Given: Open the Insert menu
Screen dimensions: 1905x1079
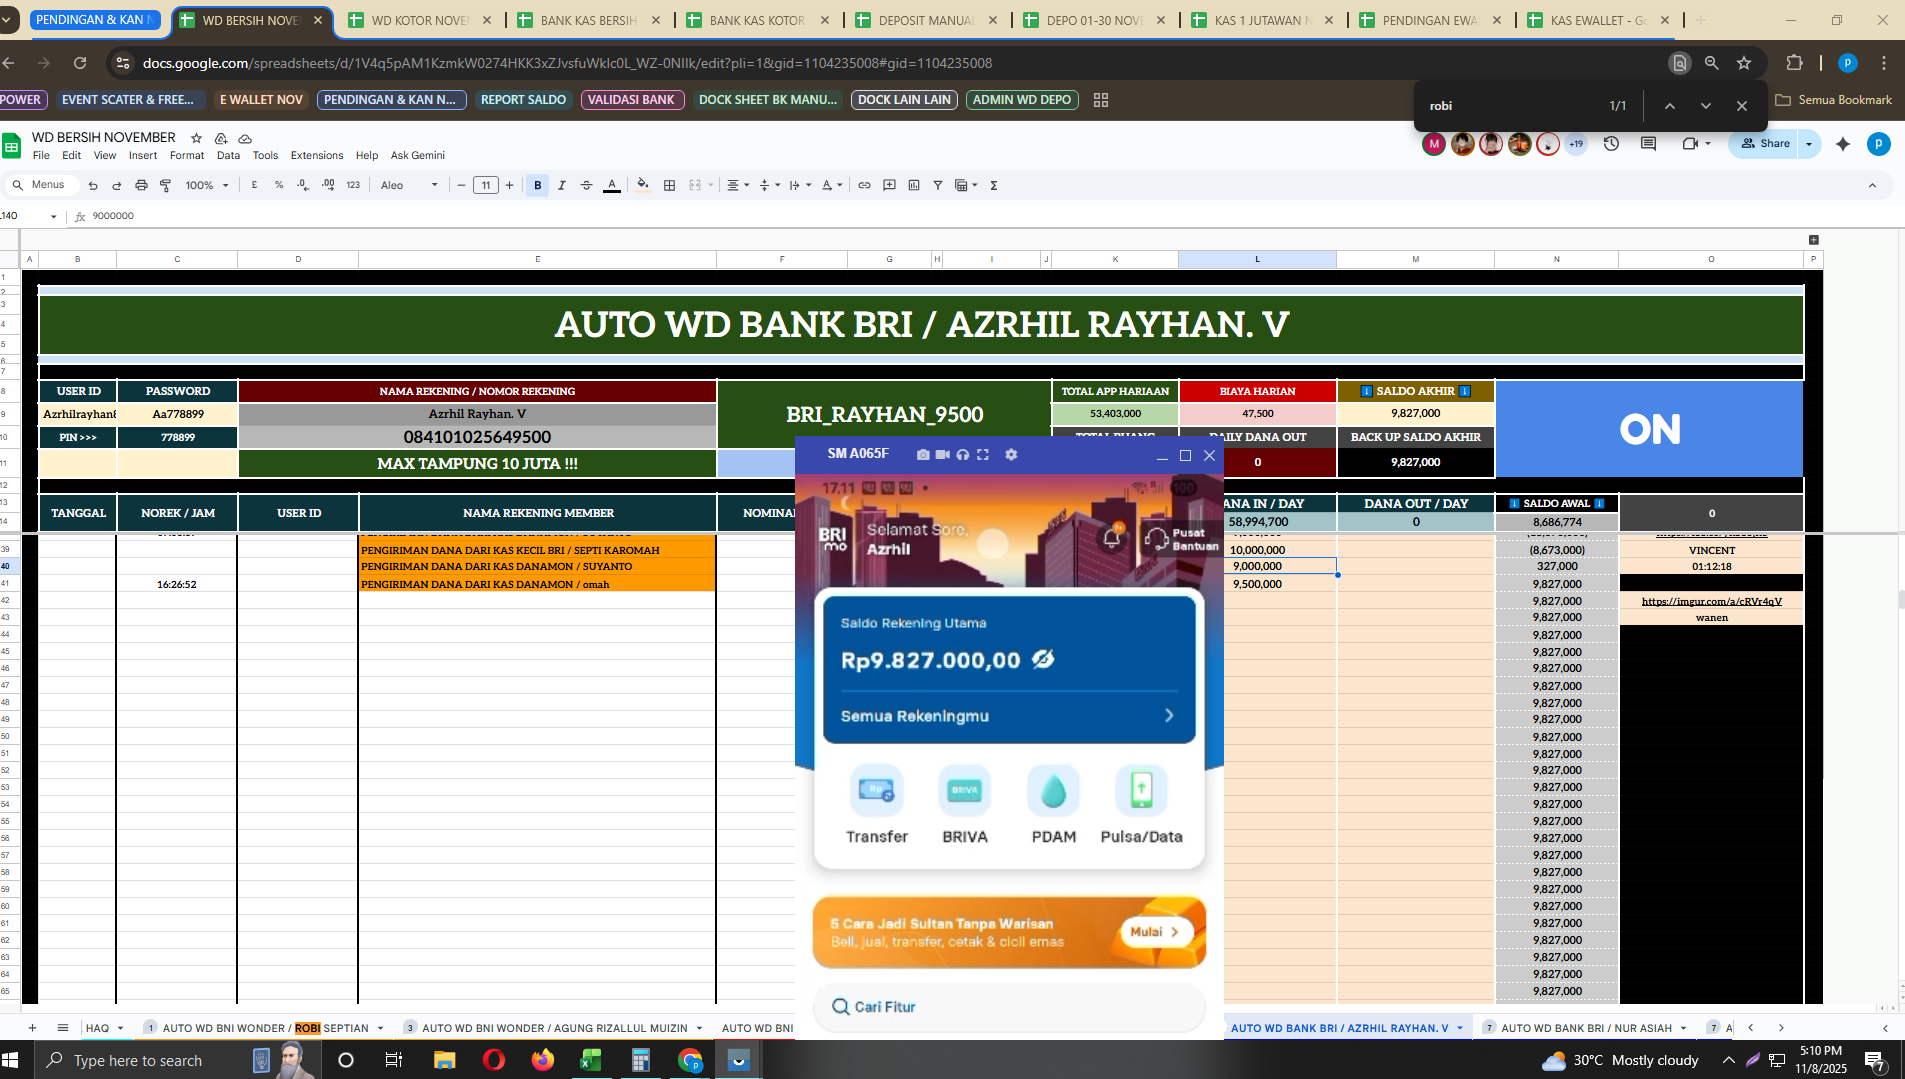Looking at the screenshot, I should (x=143, y=155).
